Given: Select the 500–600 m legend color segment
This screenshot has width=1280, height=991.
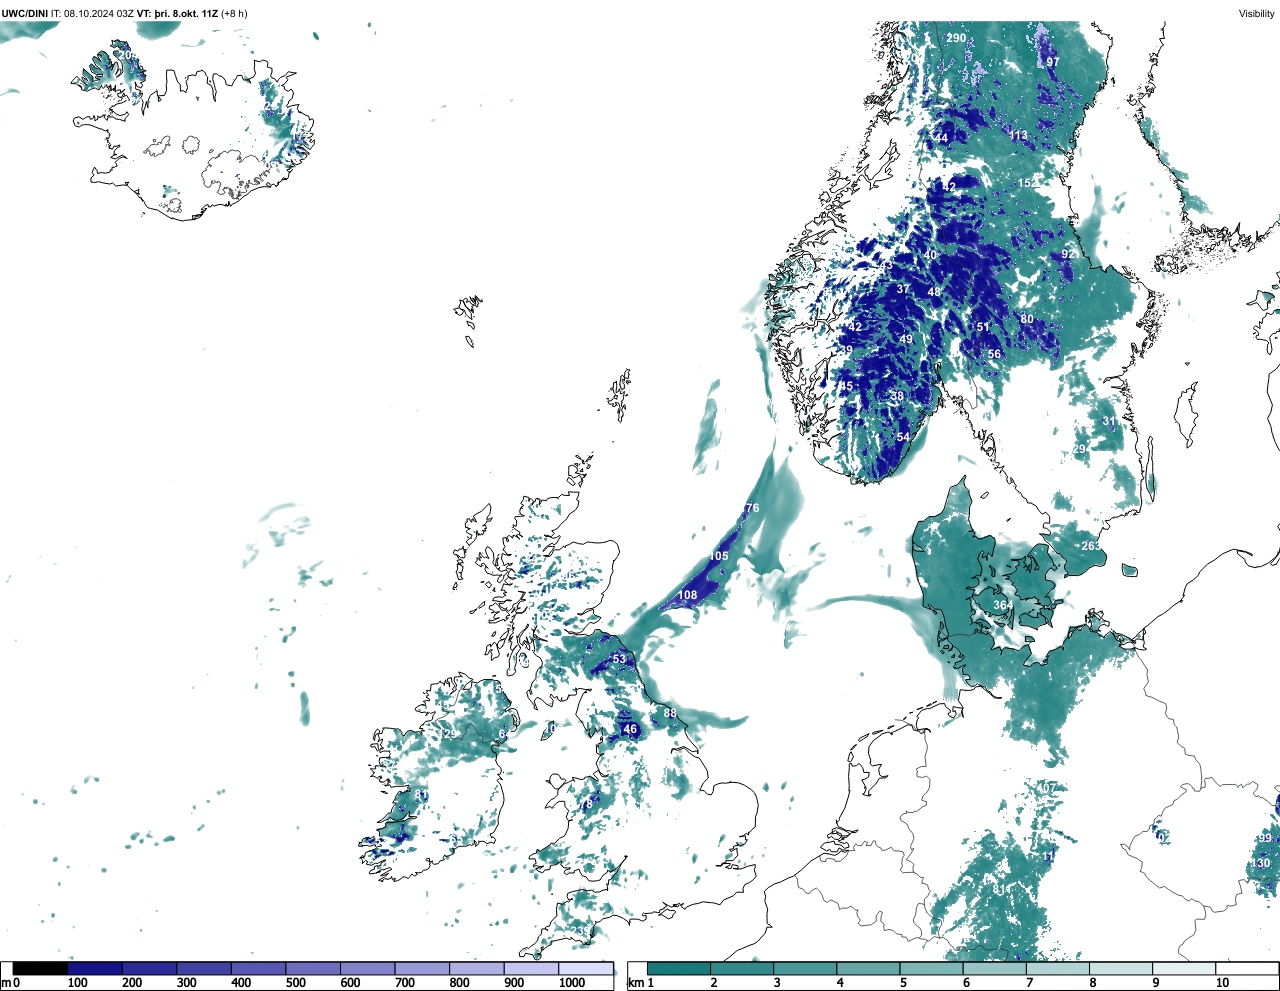Looking at the screenshot, I should click(x=313, y=968).
